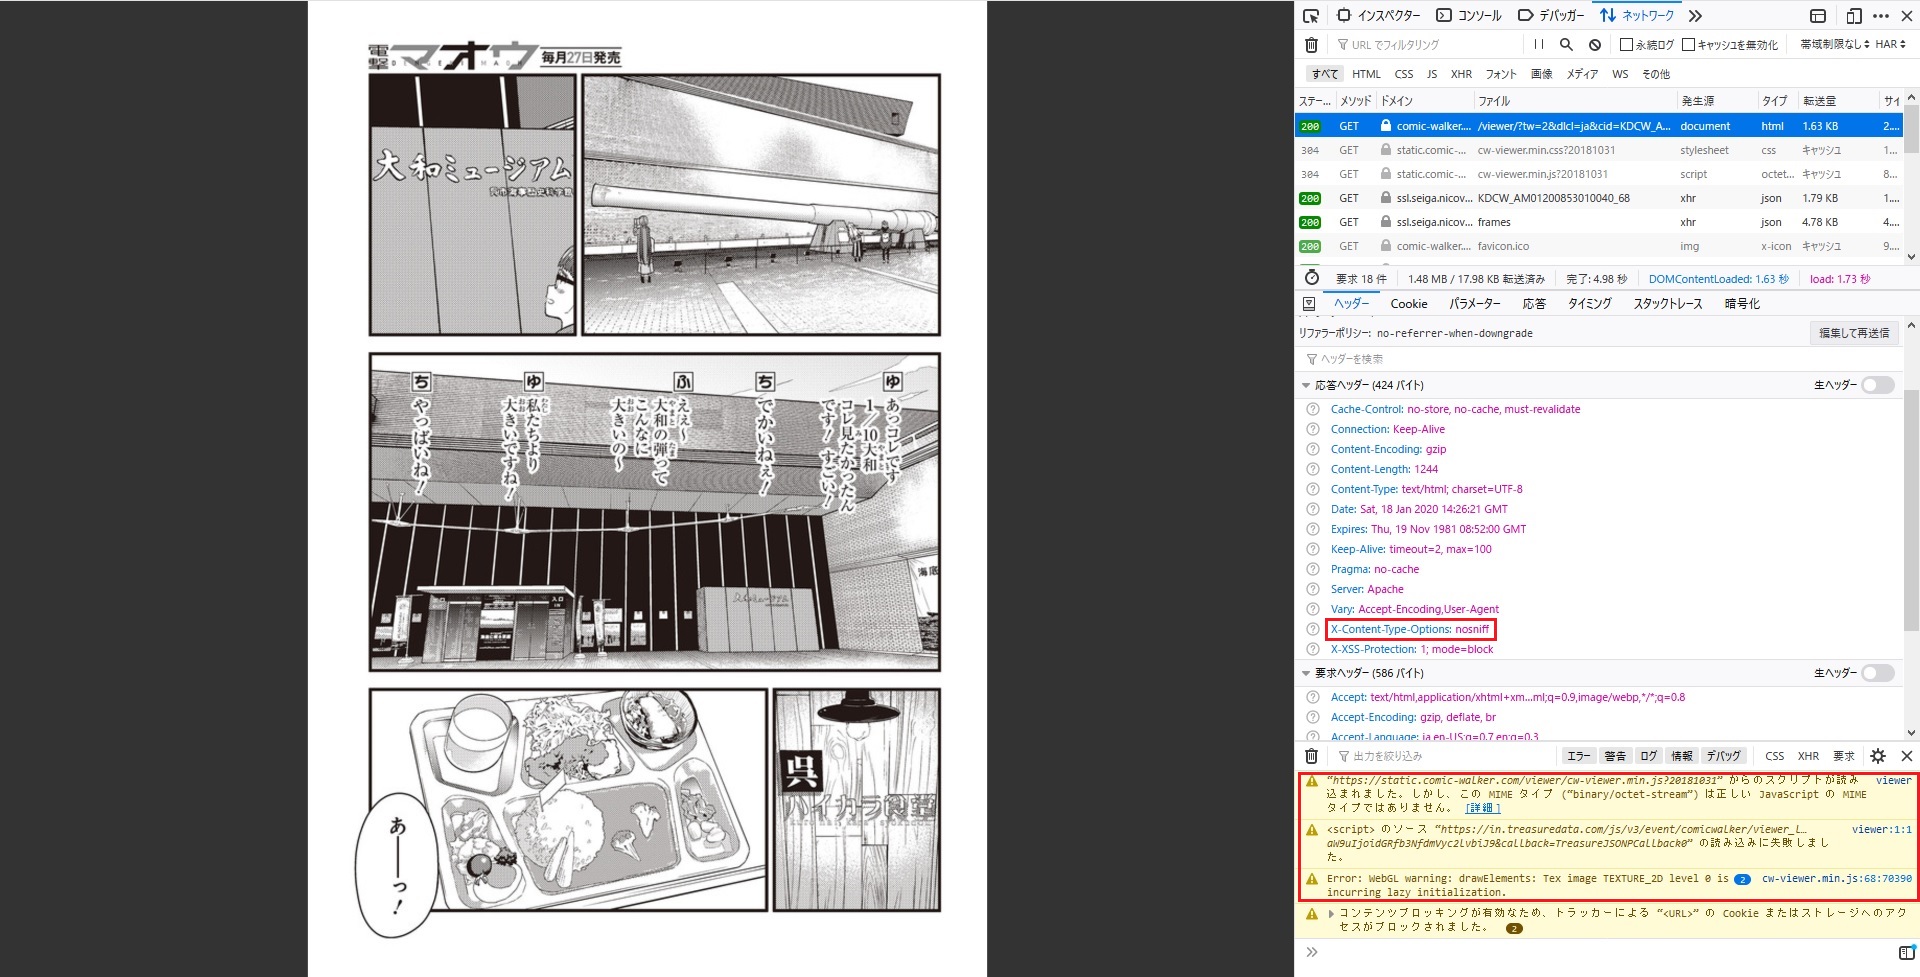Toggle raw request headers switch
The height and width of the screenshot is (977, 1920).
[1878, 673]
